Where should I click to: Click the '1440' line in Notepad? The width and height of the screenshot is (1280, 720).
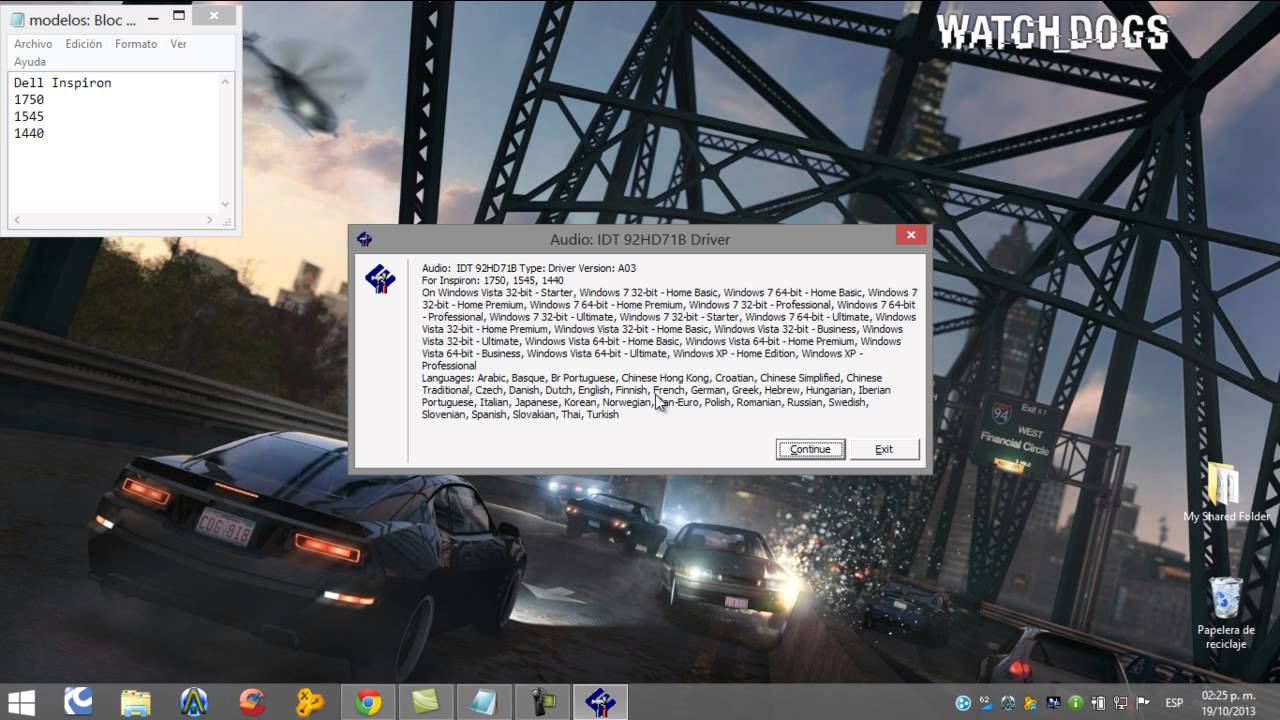(29, 134)
